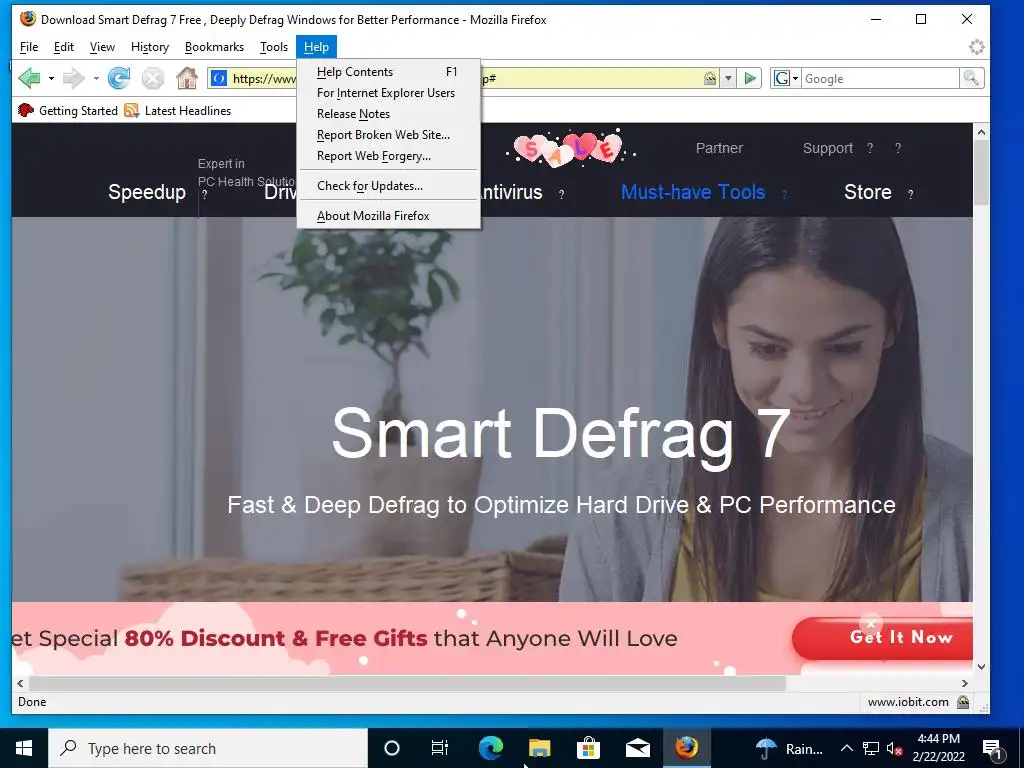Open the Tools menu

pyautogui.click(x=274, y=47)
